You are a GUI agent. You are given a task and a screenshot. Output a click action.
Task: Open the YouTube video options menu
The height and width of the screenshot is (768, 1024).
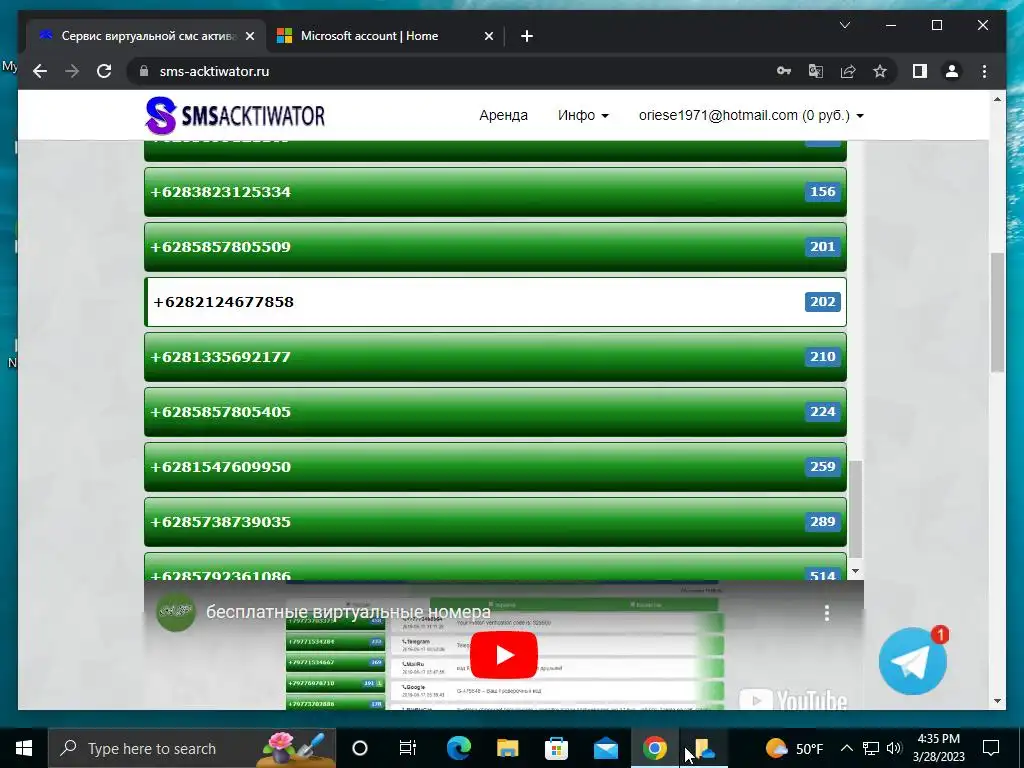[827, 613]
